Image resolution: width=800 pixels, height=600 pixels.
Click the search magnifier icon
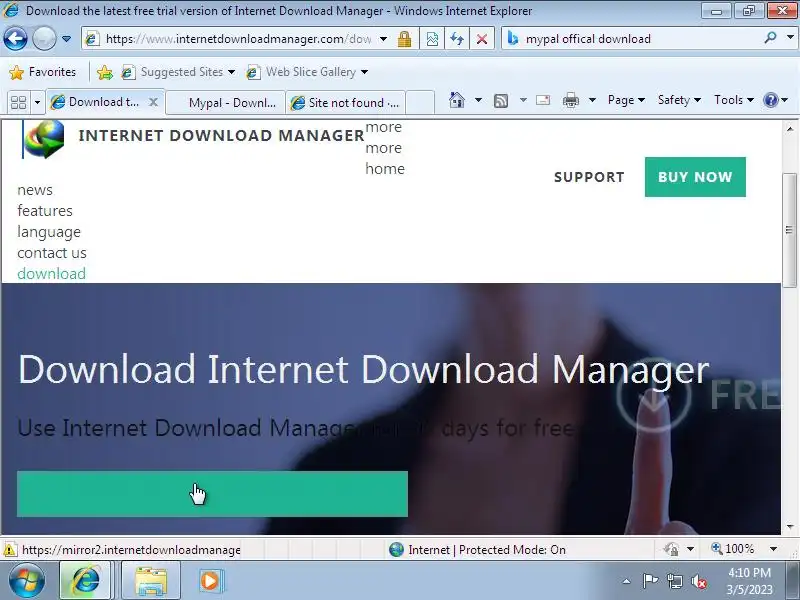click(770, 38)
